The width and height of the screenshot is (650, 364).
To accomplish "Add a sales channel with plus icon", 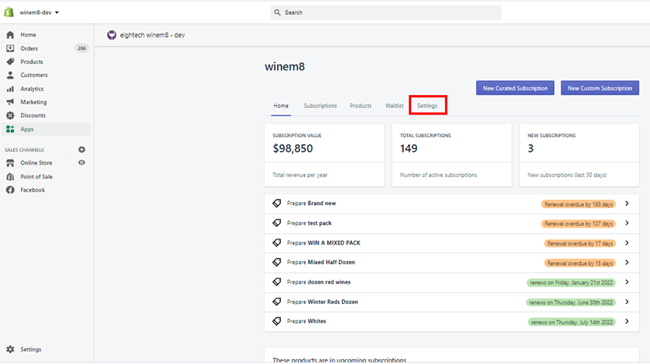I will pos(82,149).
